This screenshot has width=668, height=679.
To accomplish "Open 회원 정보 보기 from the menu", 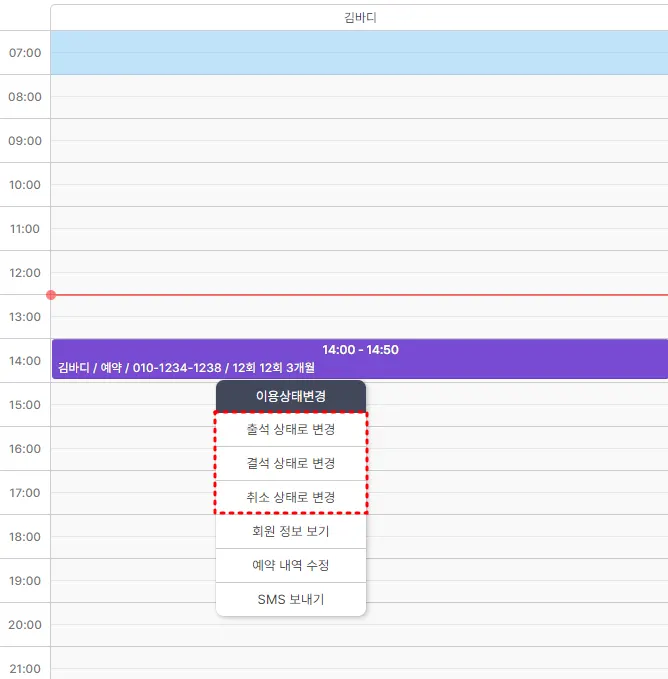I will (x=291, y=531).
